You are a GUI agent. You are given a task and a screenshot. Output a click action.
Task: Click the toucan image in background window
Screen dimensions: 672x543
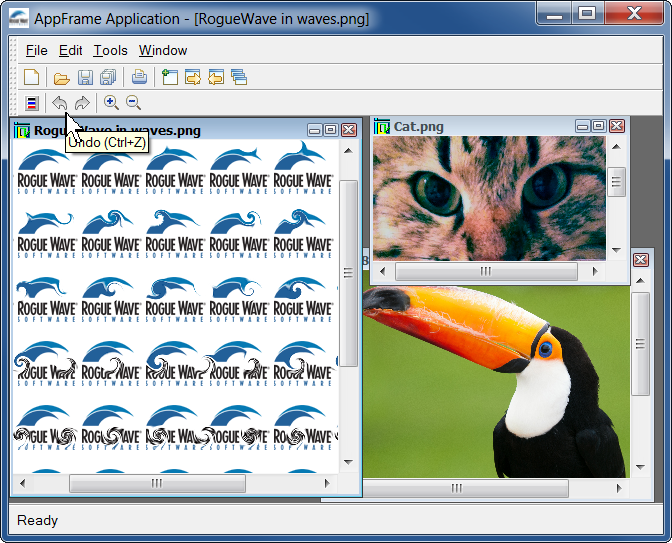(496, 381)
